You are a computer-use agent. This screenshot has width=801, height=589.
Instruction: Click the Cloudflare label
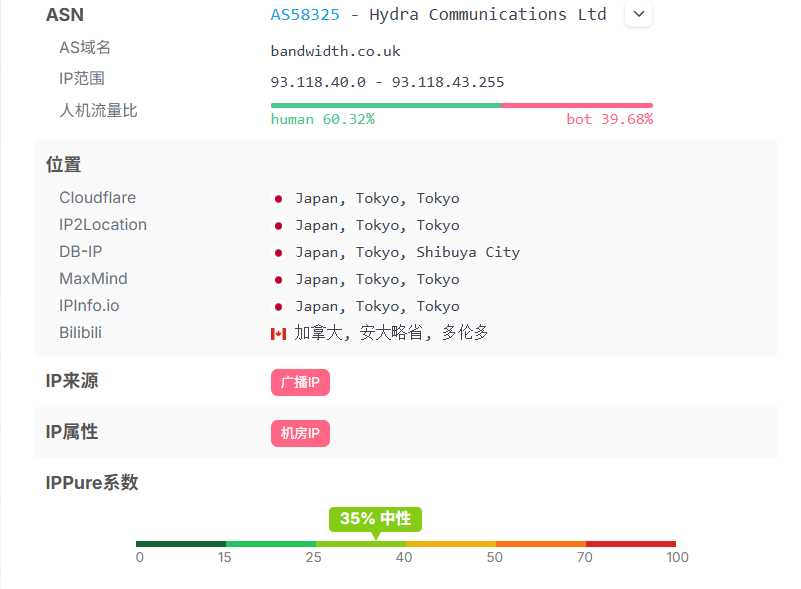tap(98, 198)
